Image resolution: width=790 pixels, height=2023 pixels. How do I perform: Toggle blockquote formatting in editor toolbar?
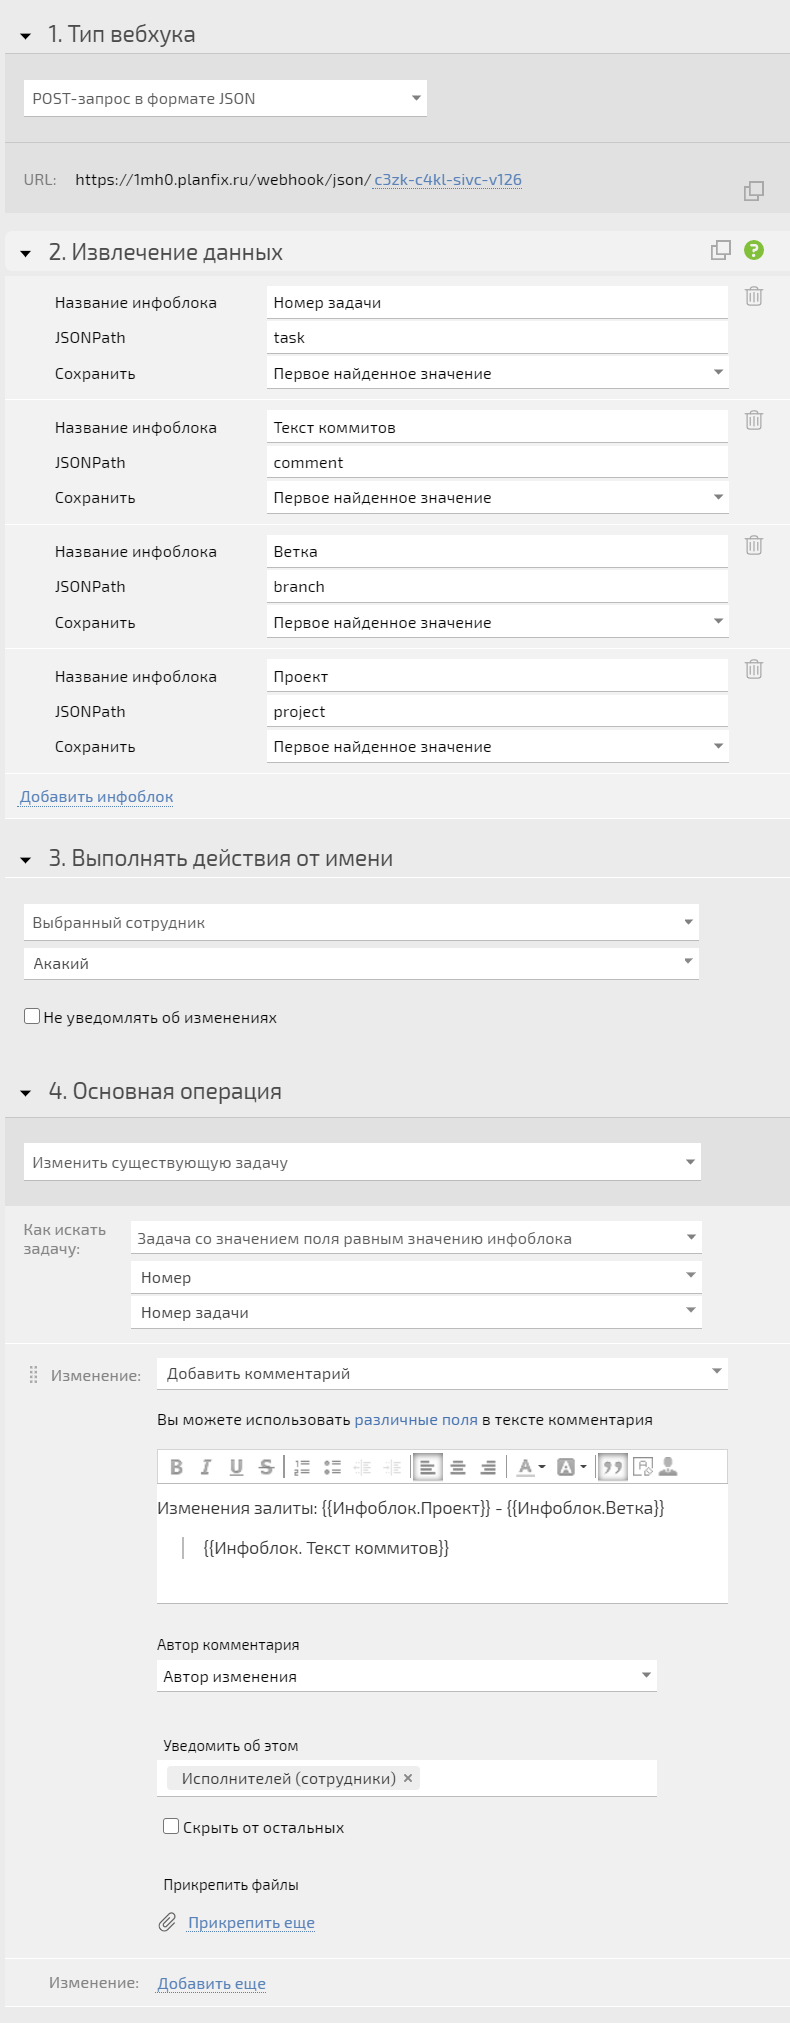coord(612,1467)
